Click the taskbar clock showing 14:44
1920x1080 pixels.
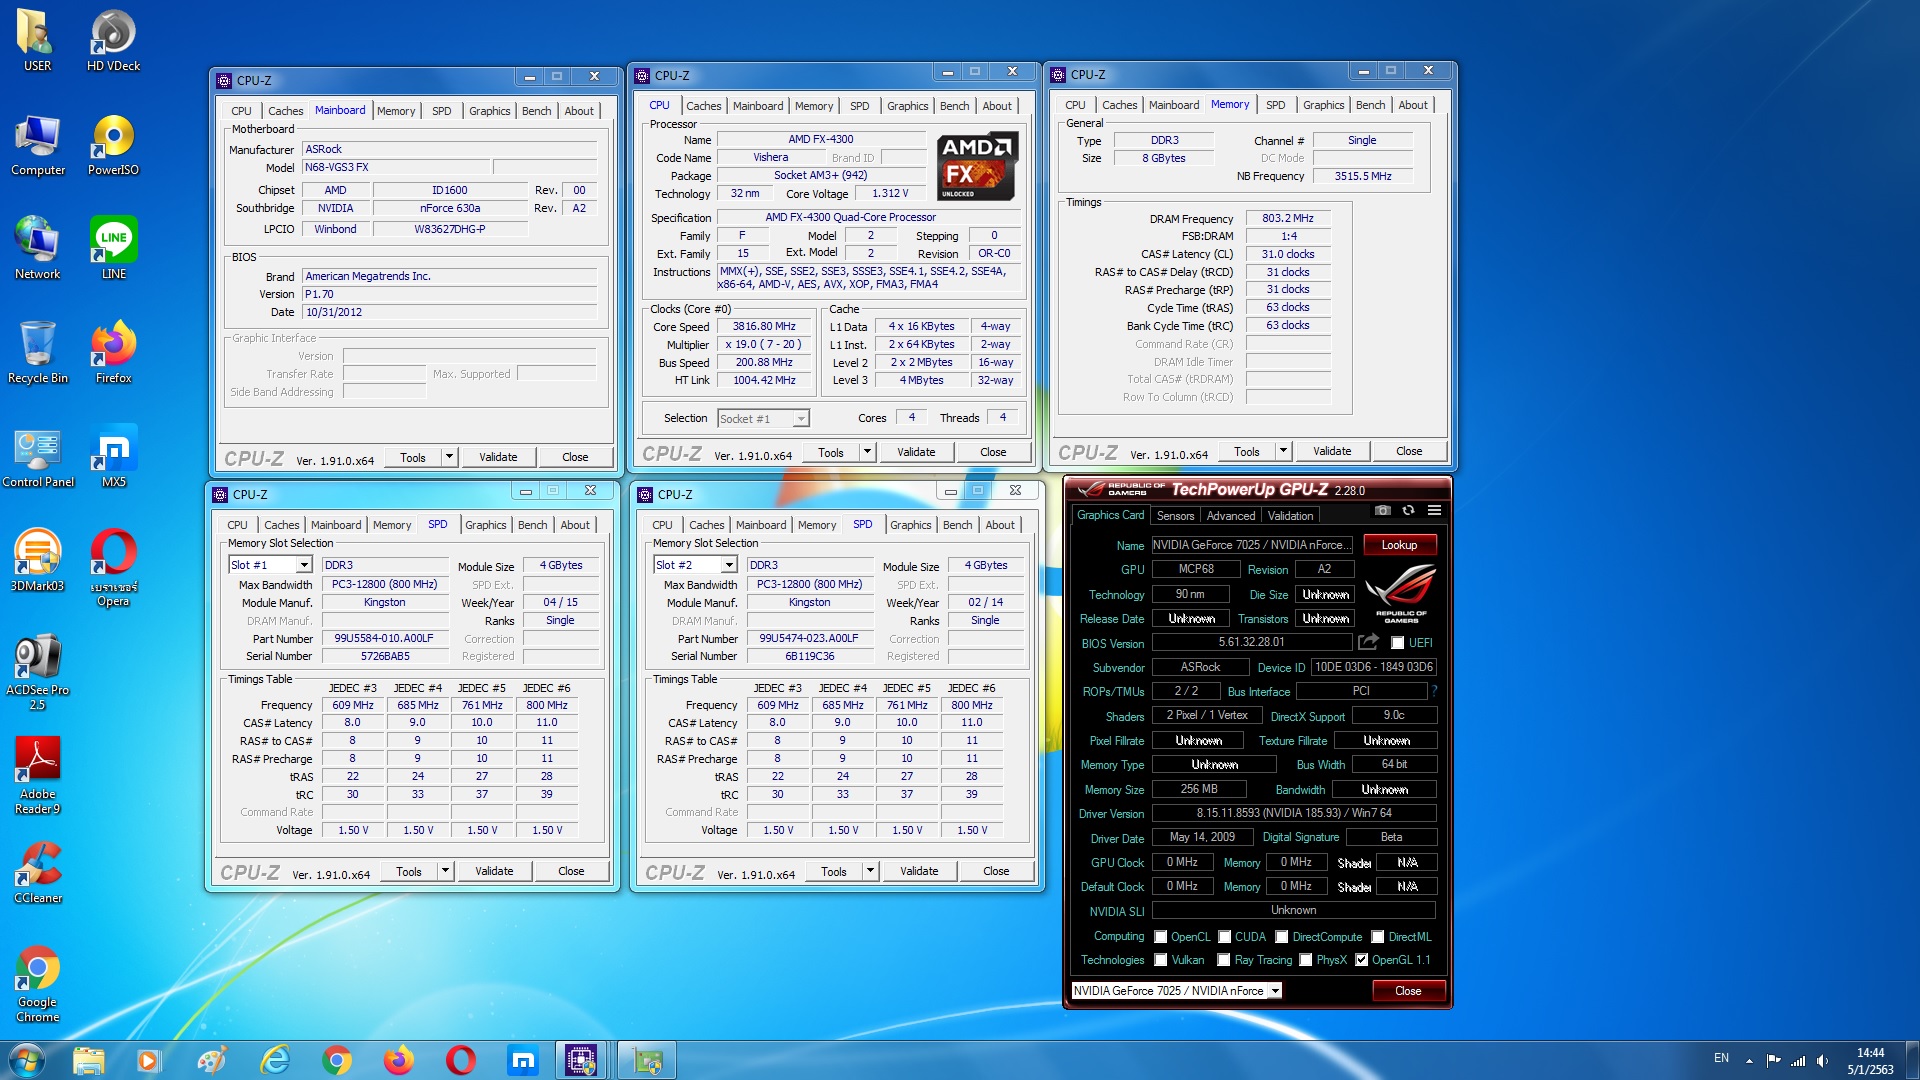pos(1870,1061)
